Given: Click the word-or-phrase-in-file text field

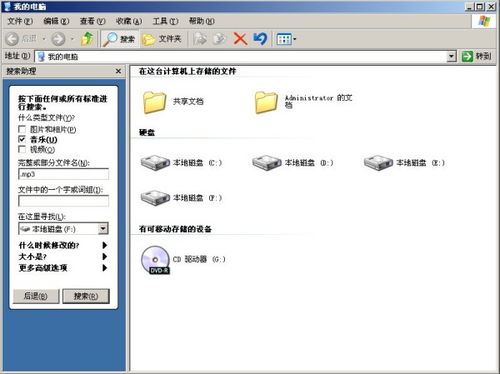Looking at the screenshot, I should [x=63, y=201].
